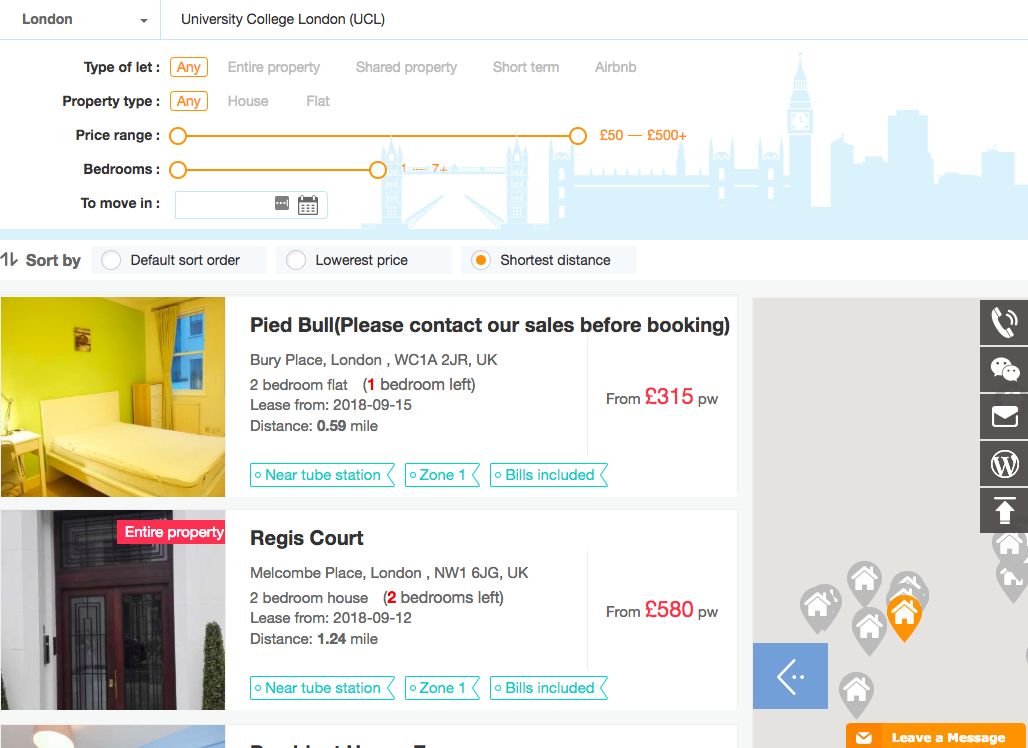The image size is (1028, 748).
Task: Click the Price range minimum handle
Action: click(178, 136)
